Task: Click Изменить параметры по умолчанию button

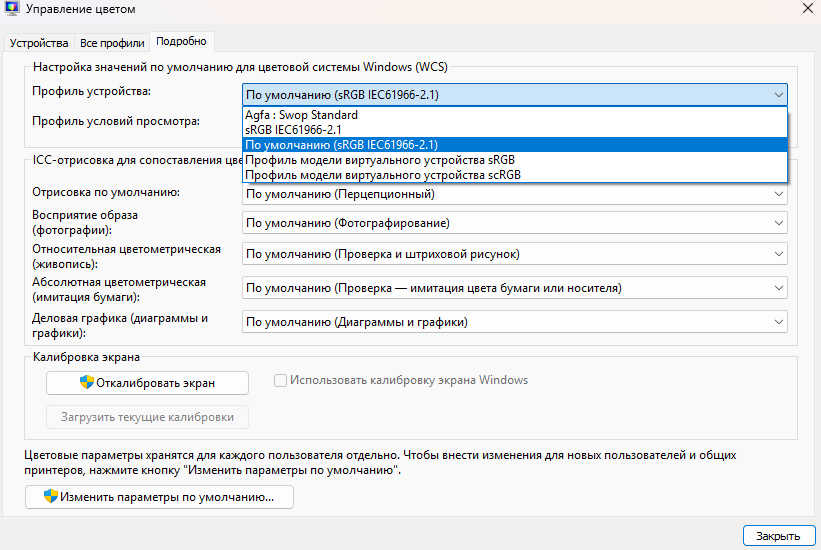Action: tap(159, 497)
